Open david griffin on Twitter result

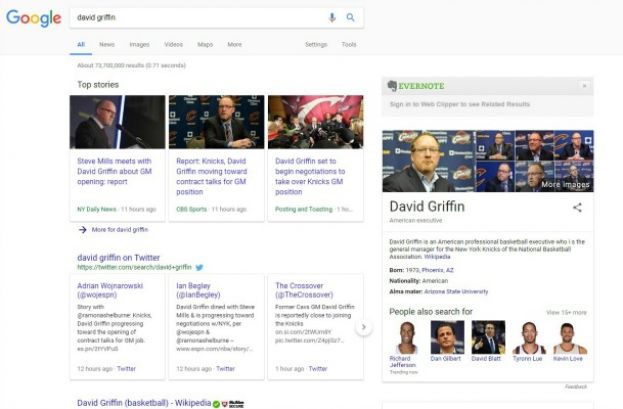click(118, 258)
